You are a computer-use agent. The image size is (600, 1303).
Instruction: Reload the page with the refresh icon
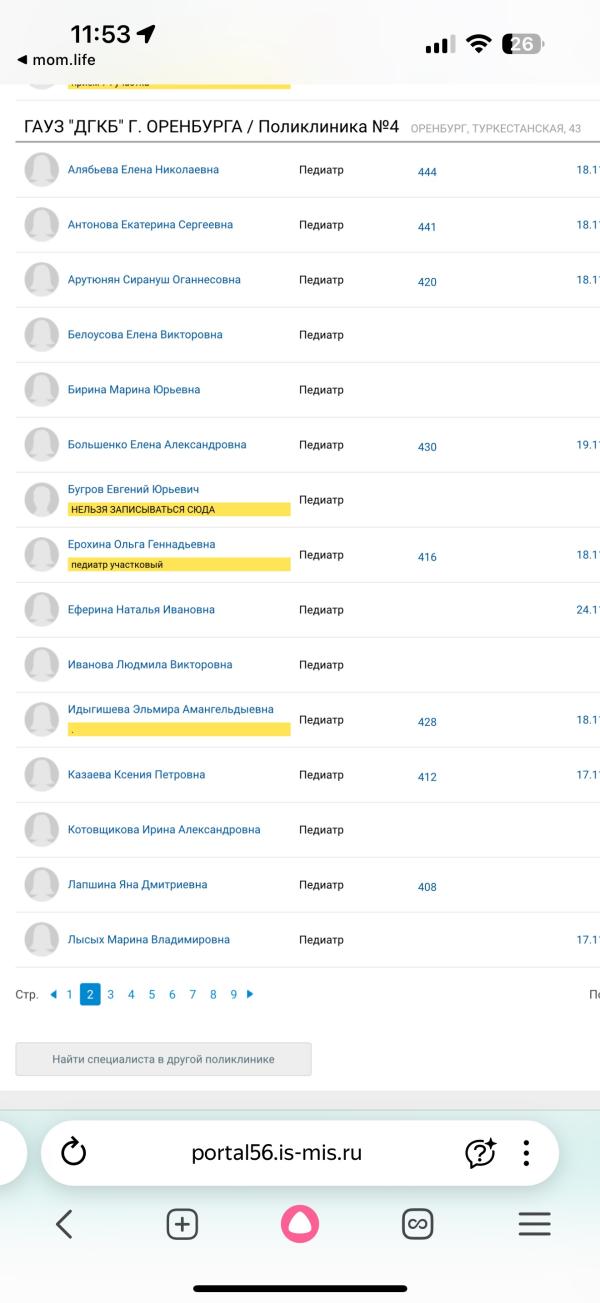[74, 1153]
